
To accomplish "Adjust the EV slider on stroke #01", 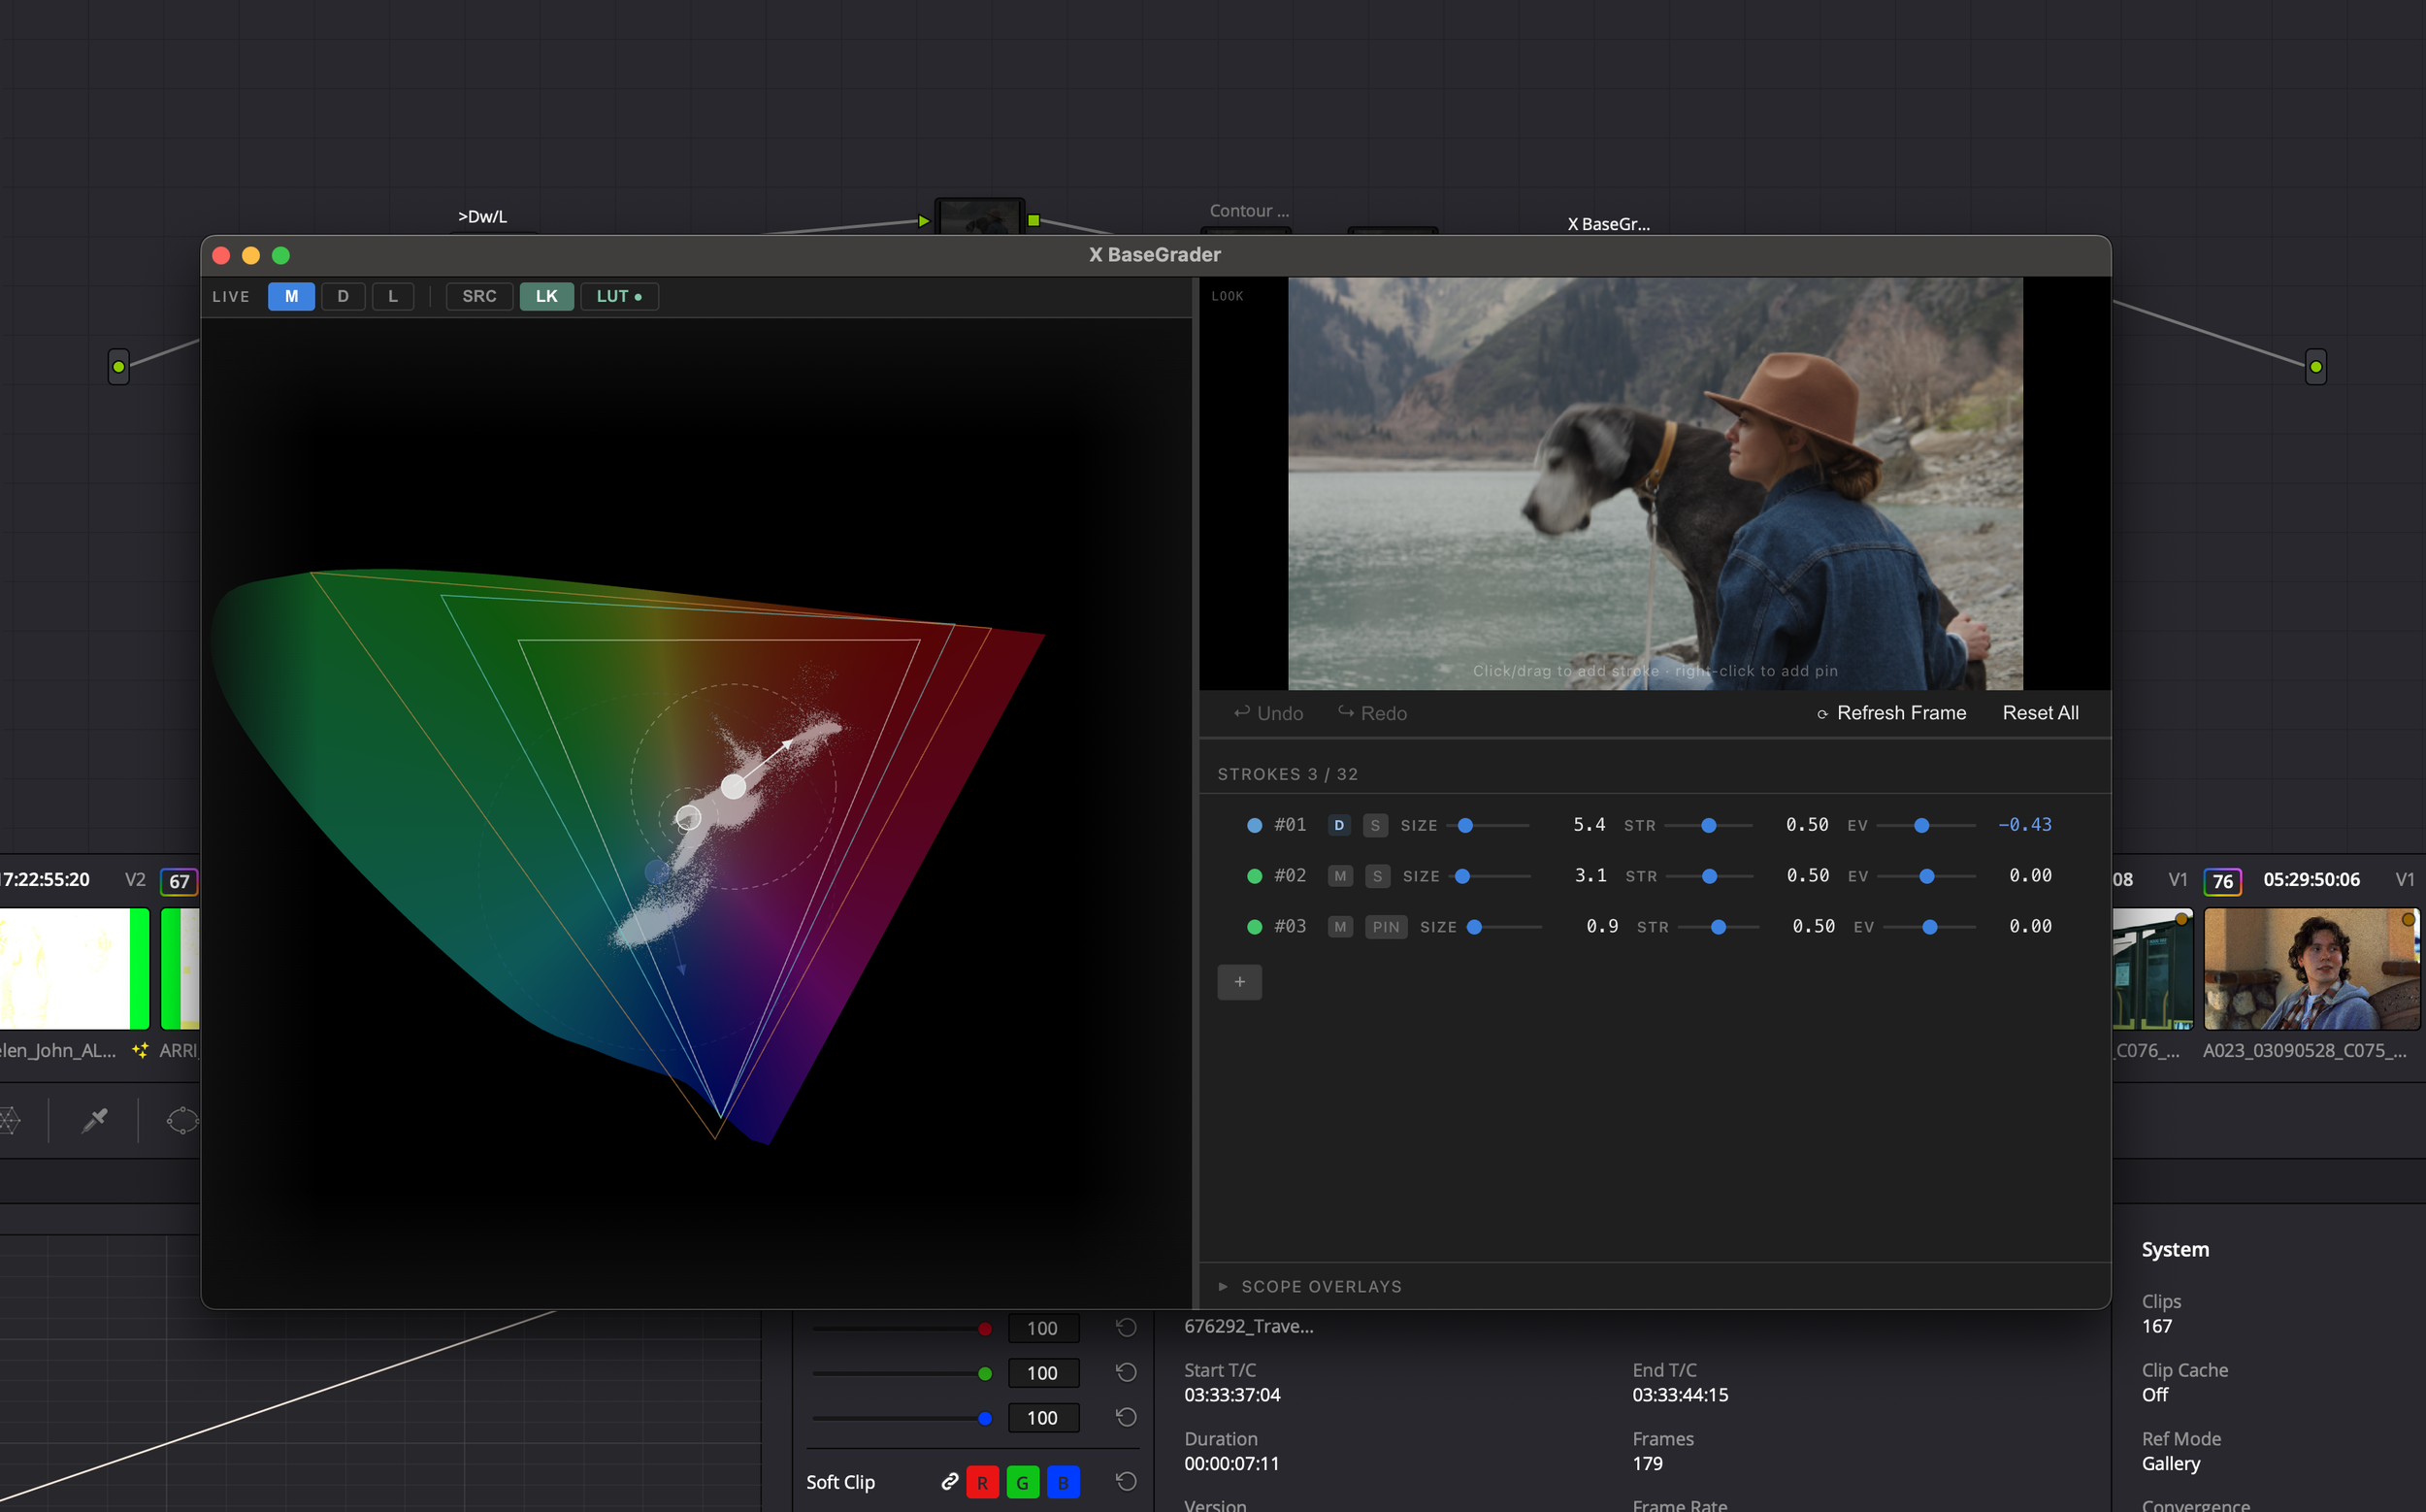I will point(1921,825).
